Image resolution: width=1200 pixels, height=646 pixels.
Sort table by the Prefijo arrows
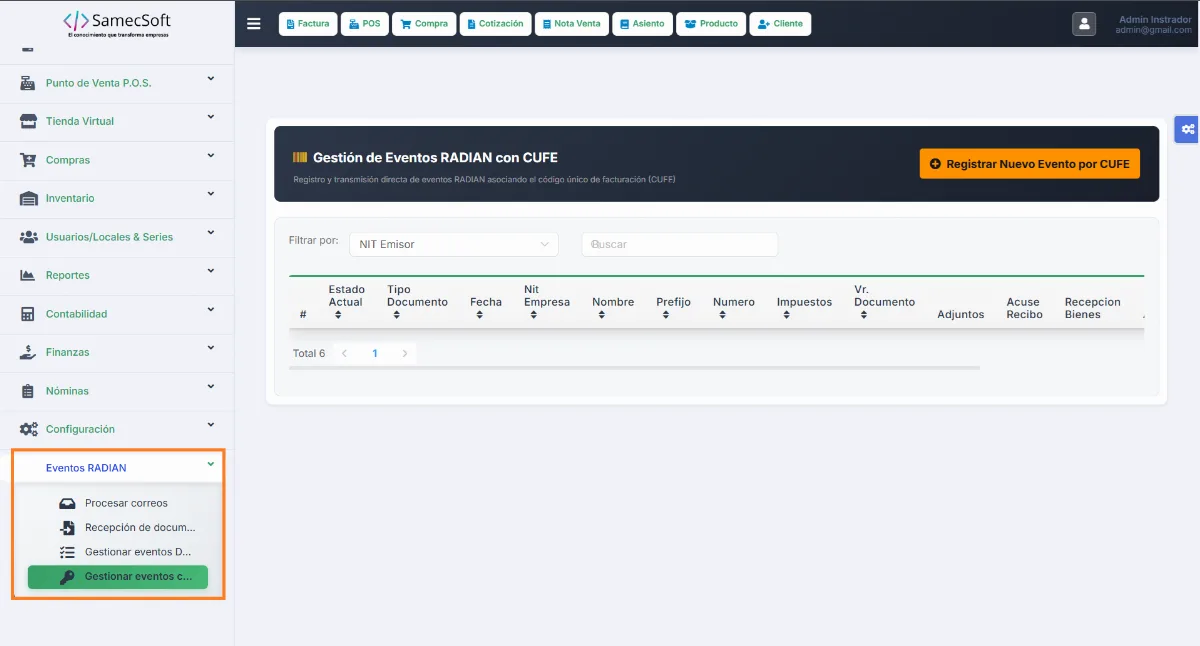(665, 315)
